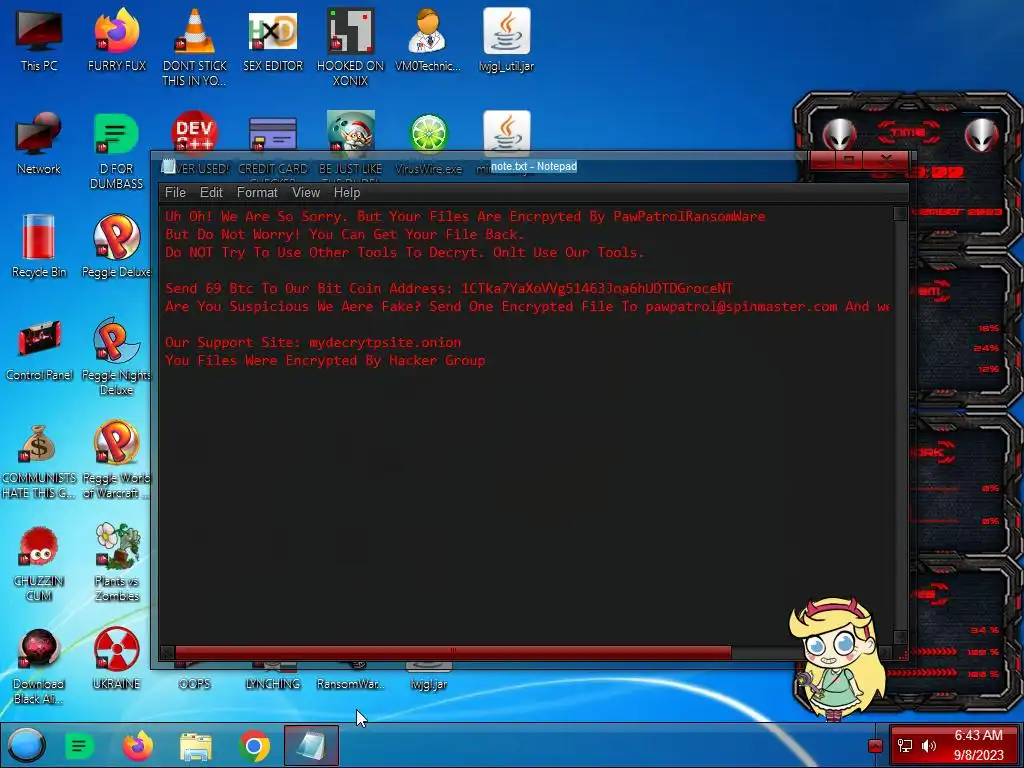This screenshot has height=768, width=1024.
Task: Open the Recycle Bin
Action: coord(39,246)
